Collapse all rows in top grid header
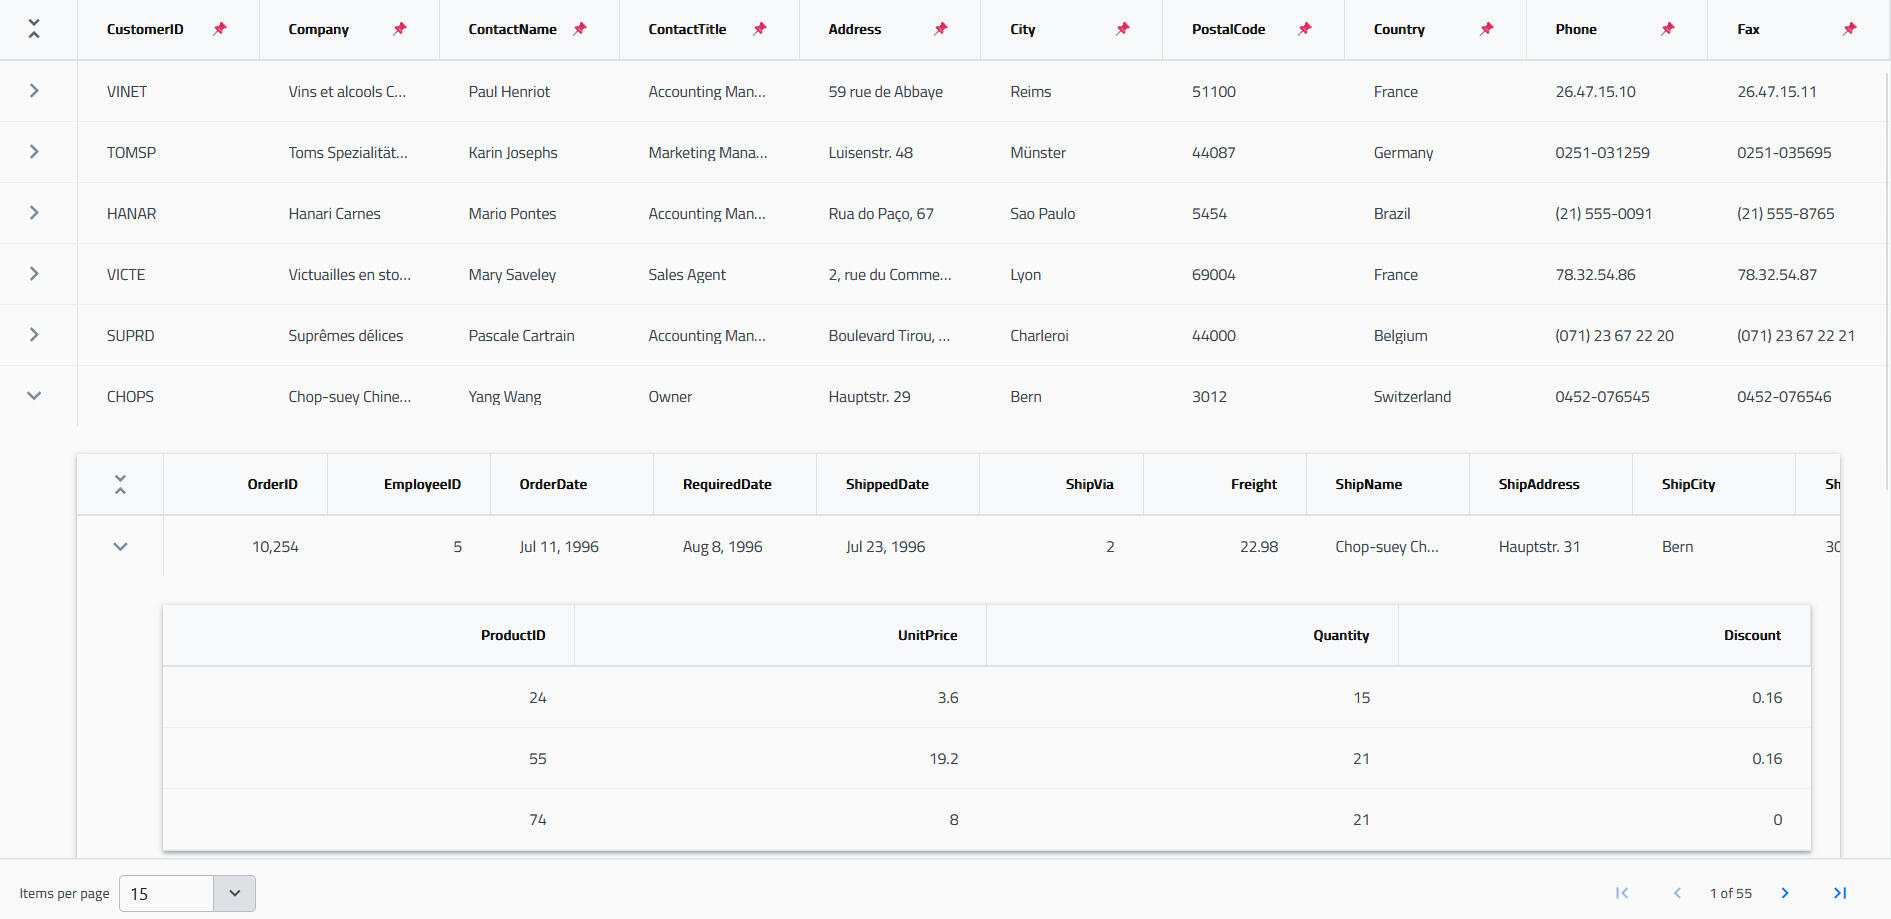This screenshot has height=919, width=1891. click(34, 29)
